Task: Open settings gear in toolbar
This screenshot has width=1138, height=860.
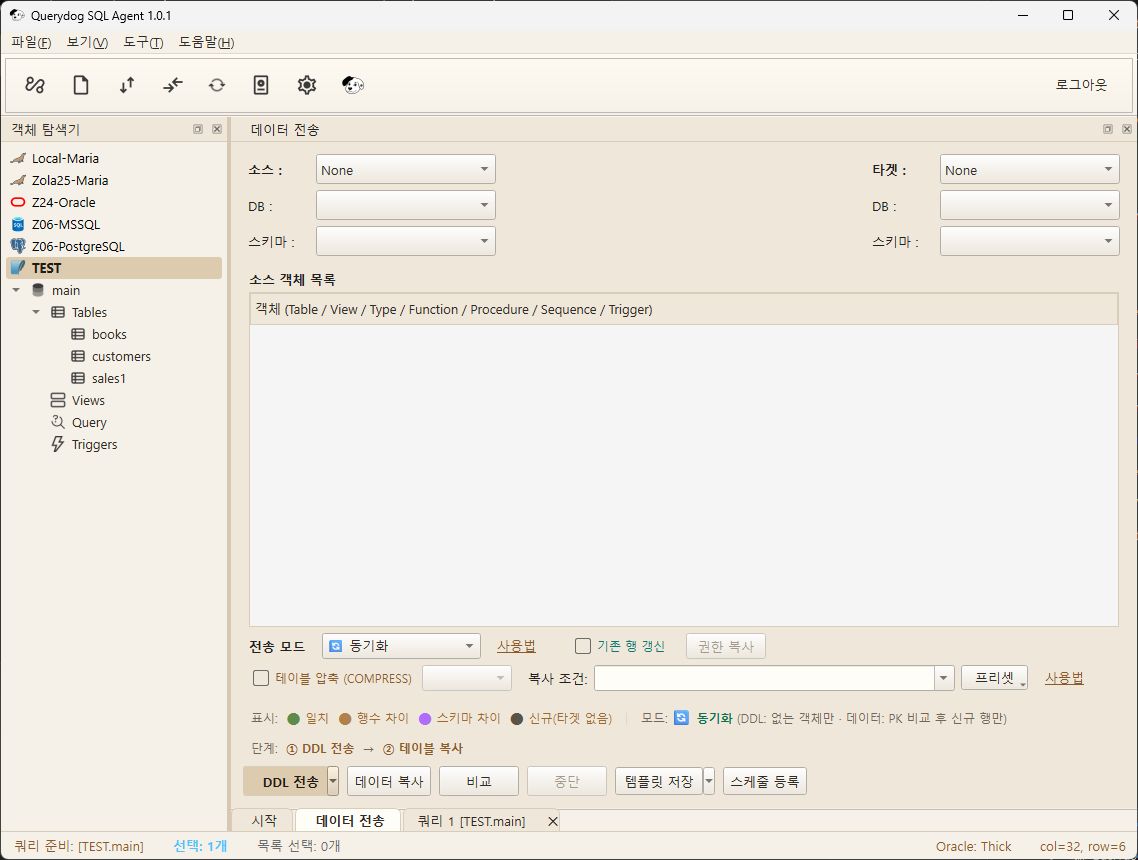Action: (307, 85)
